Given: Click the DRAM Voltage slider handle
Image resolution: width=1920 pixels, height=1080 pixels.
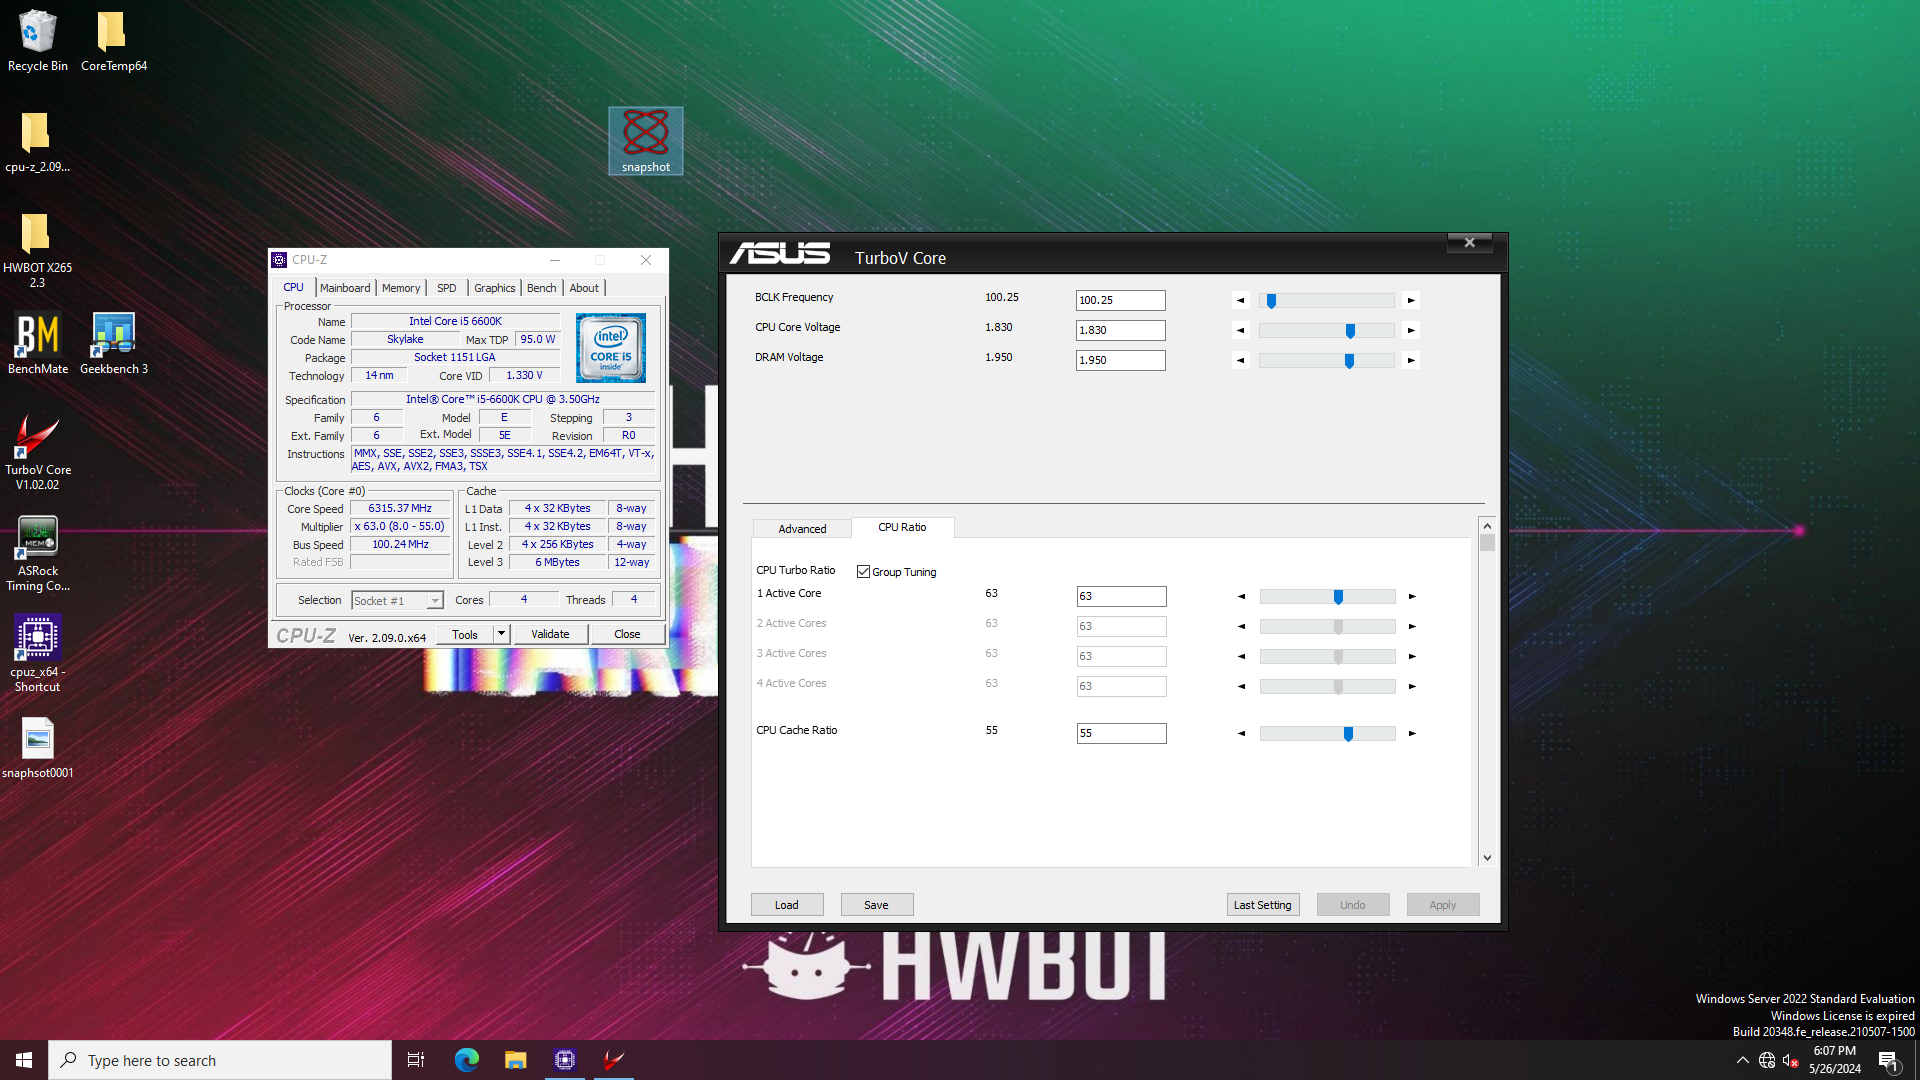Looking at the screenshot, I should 1349,360.
